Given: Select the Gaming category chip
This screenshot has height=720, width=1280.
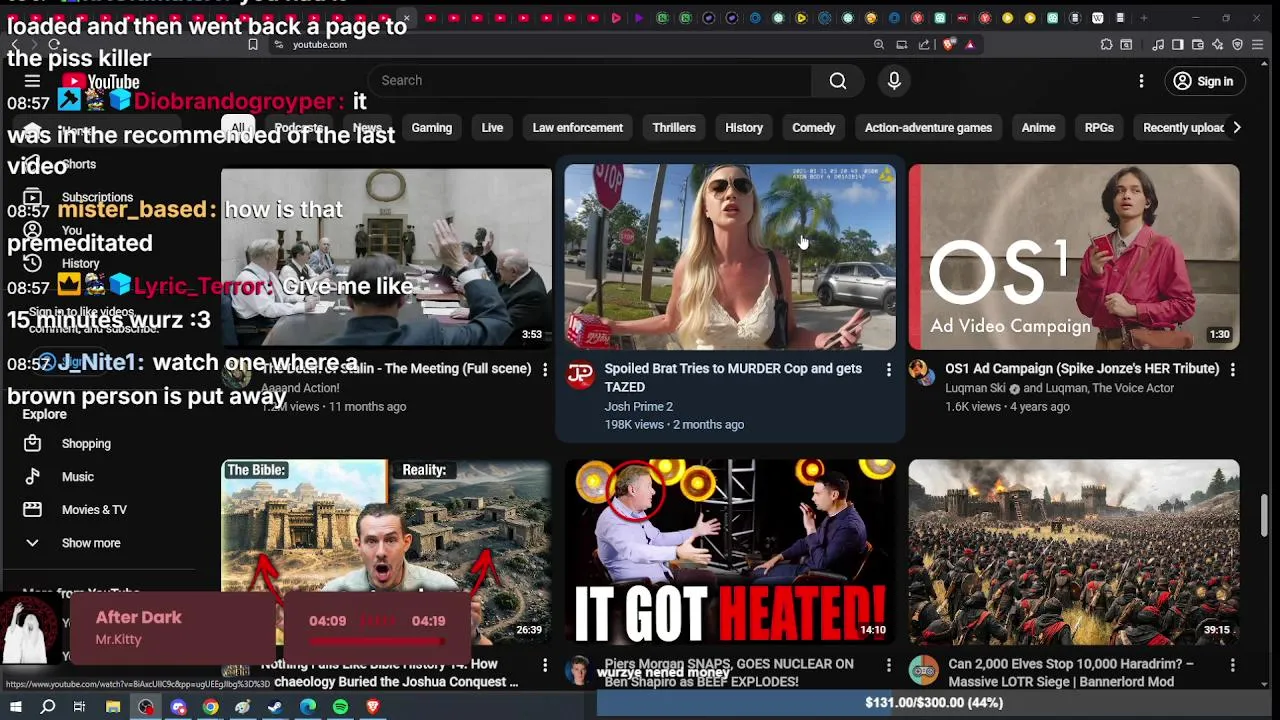Looking at the screenshot, I should pyautogui.click(x=432, y=128).
